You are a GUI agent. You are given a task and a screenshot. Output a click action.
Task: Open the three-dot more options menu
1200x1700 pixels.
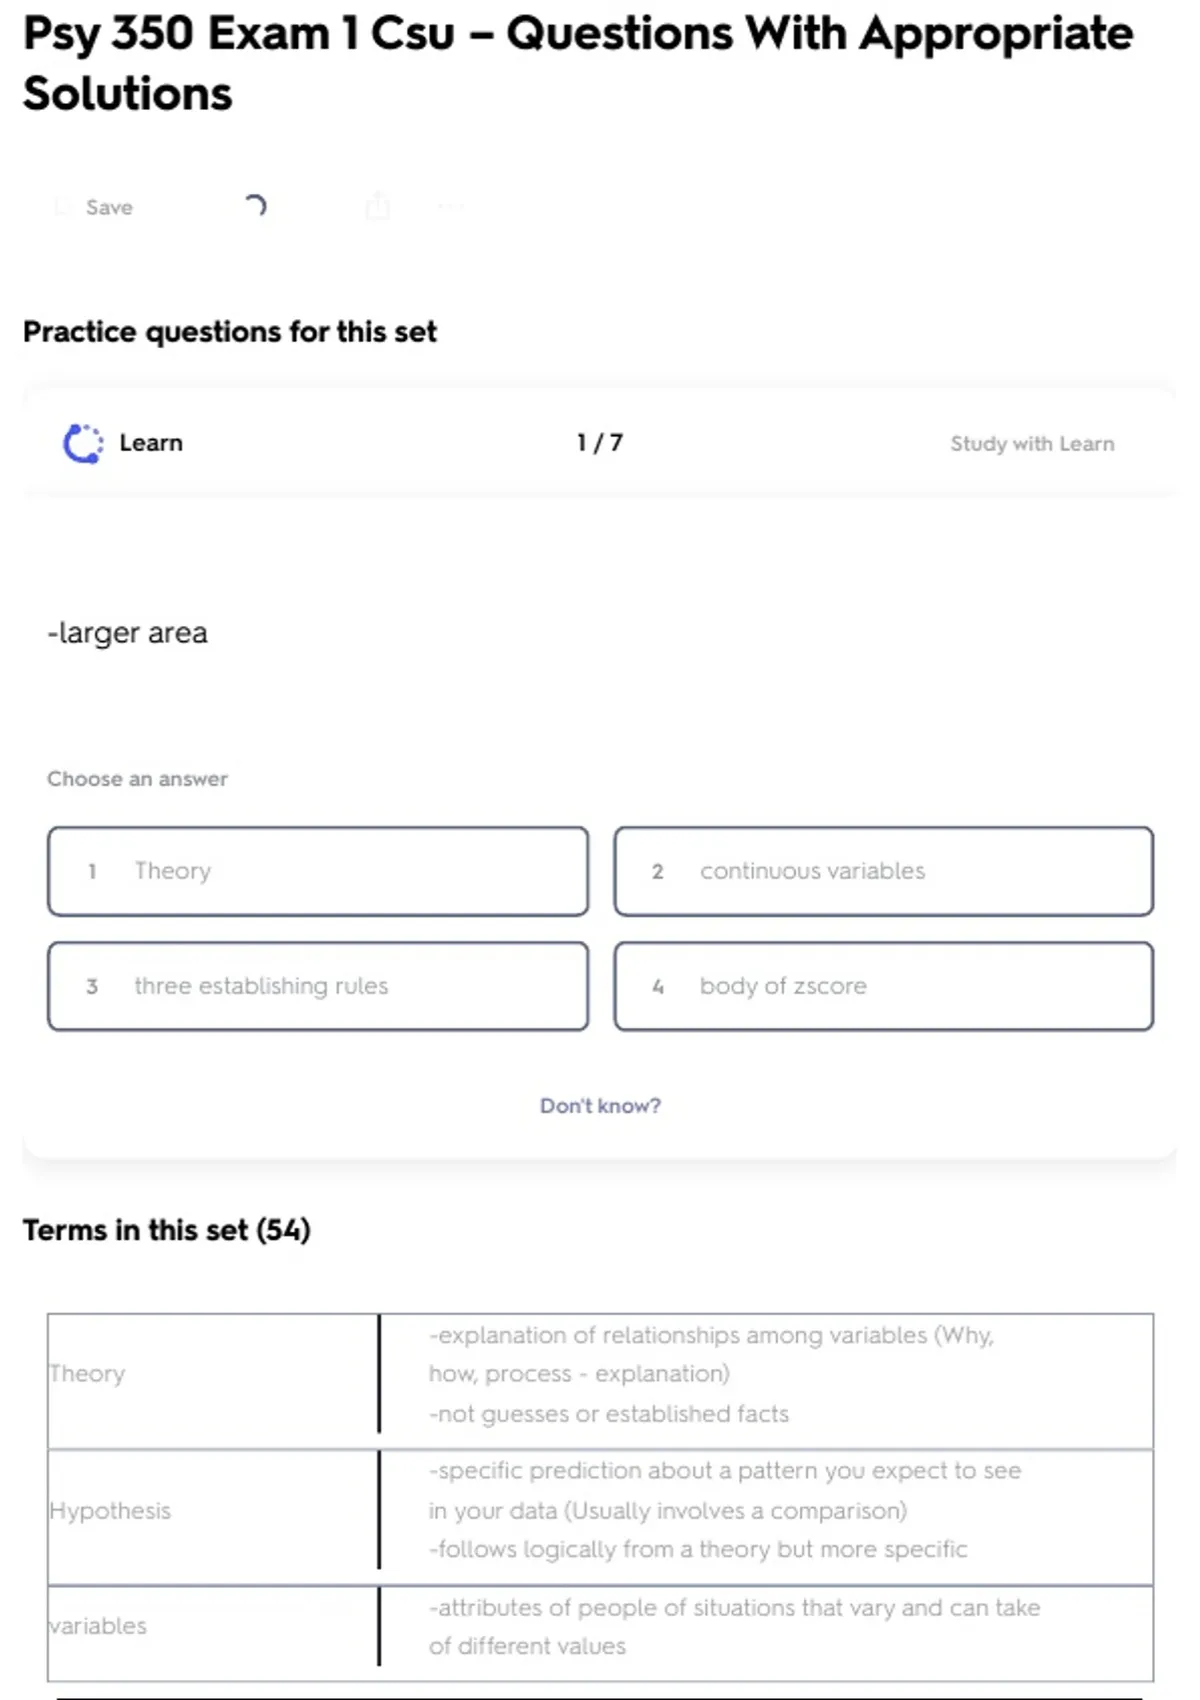451,207
